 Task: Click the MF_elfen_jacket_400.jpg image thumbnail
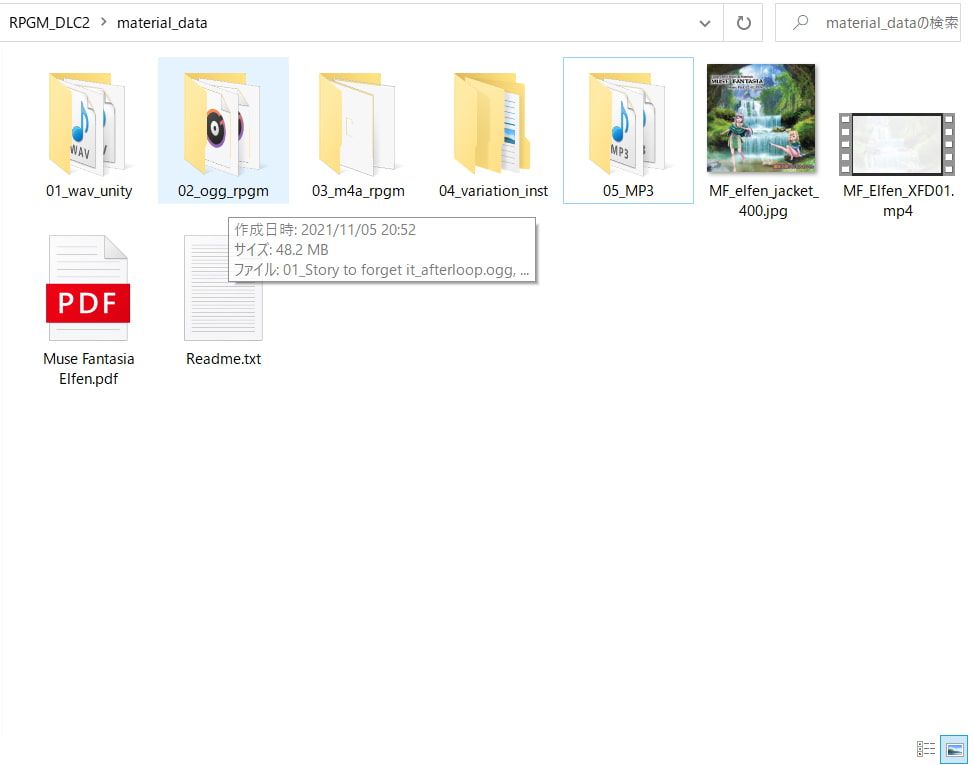(760, 118)
